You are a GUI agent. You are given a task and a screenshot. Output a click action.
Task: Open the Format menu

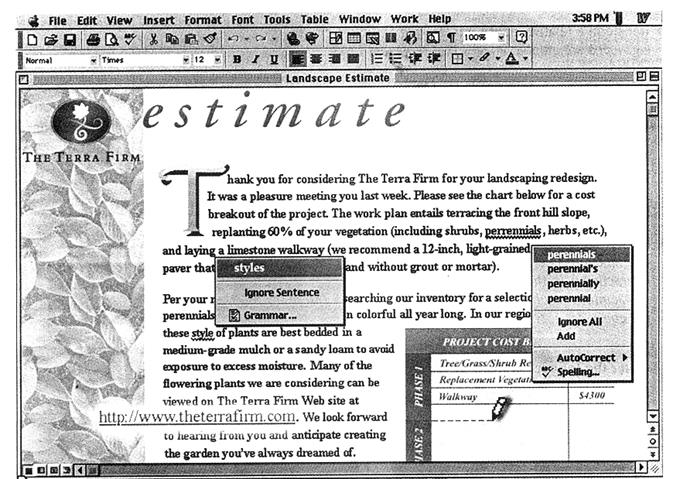[x=203, y=20]
